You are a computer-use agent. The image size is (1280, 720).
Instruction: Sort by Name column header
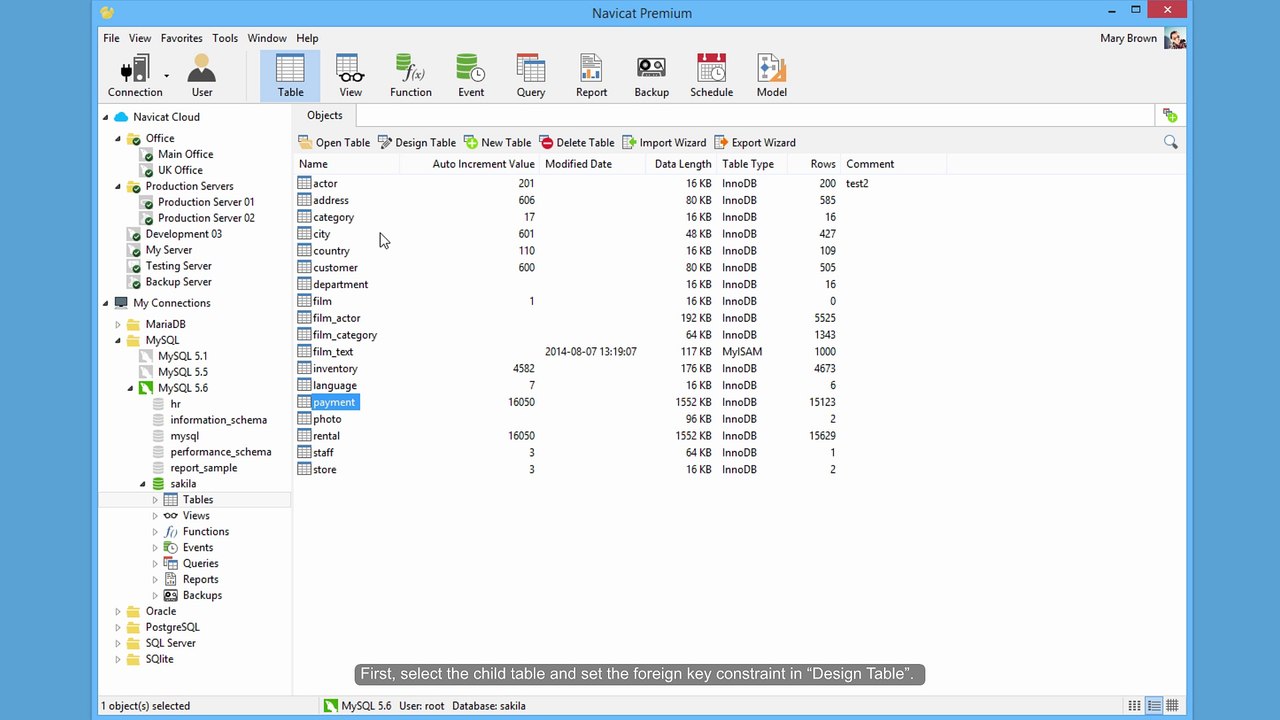pyautogui.click(x=346, y=164)
